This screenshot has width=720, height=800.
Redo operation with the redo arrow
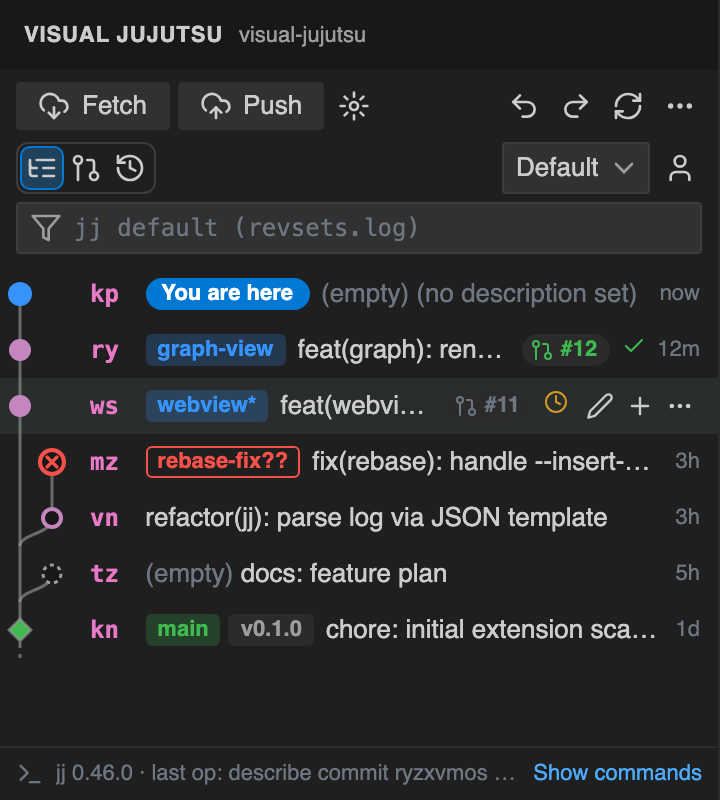(x=576, y=106)
